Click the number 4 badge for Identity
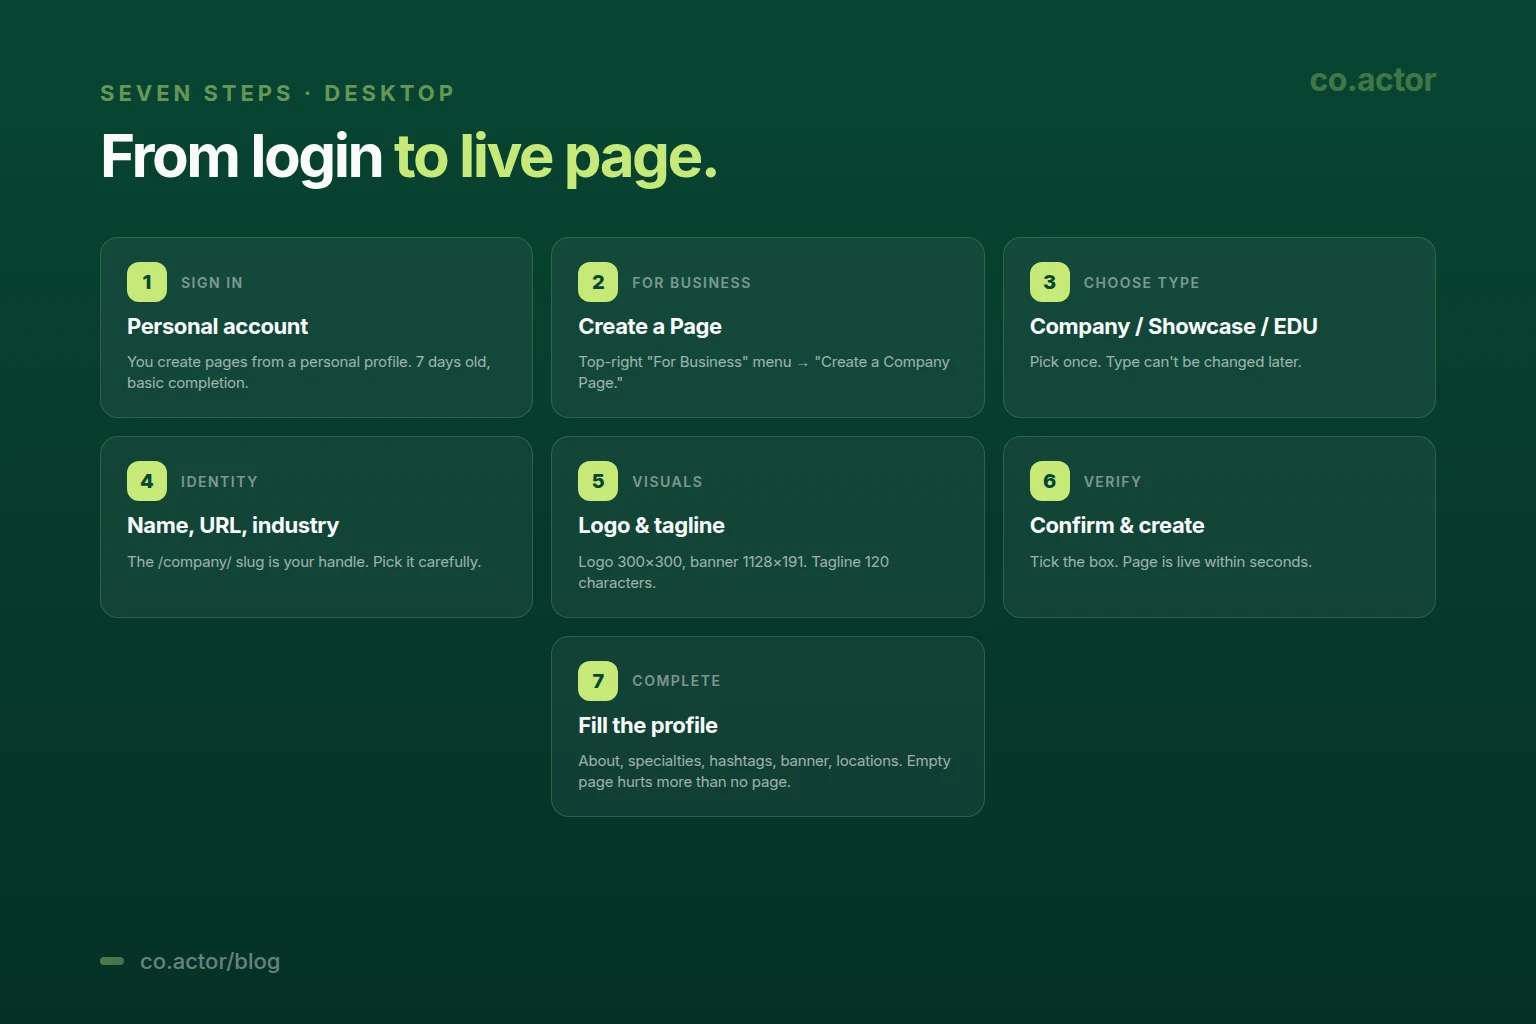 [x=147, y=481]
